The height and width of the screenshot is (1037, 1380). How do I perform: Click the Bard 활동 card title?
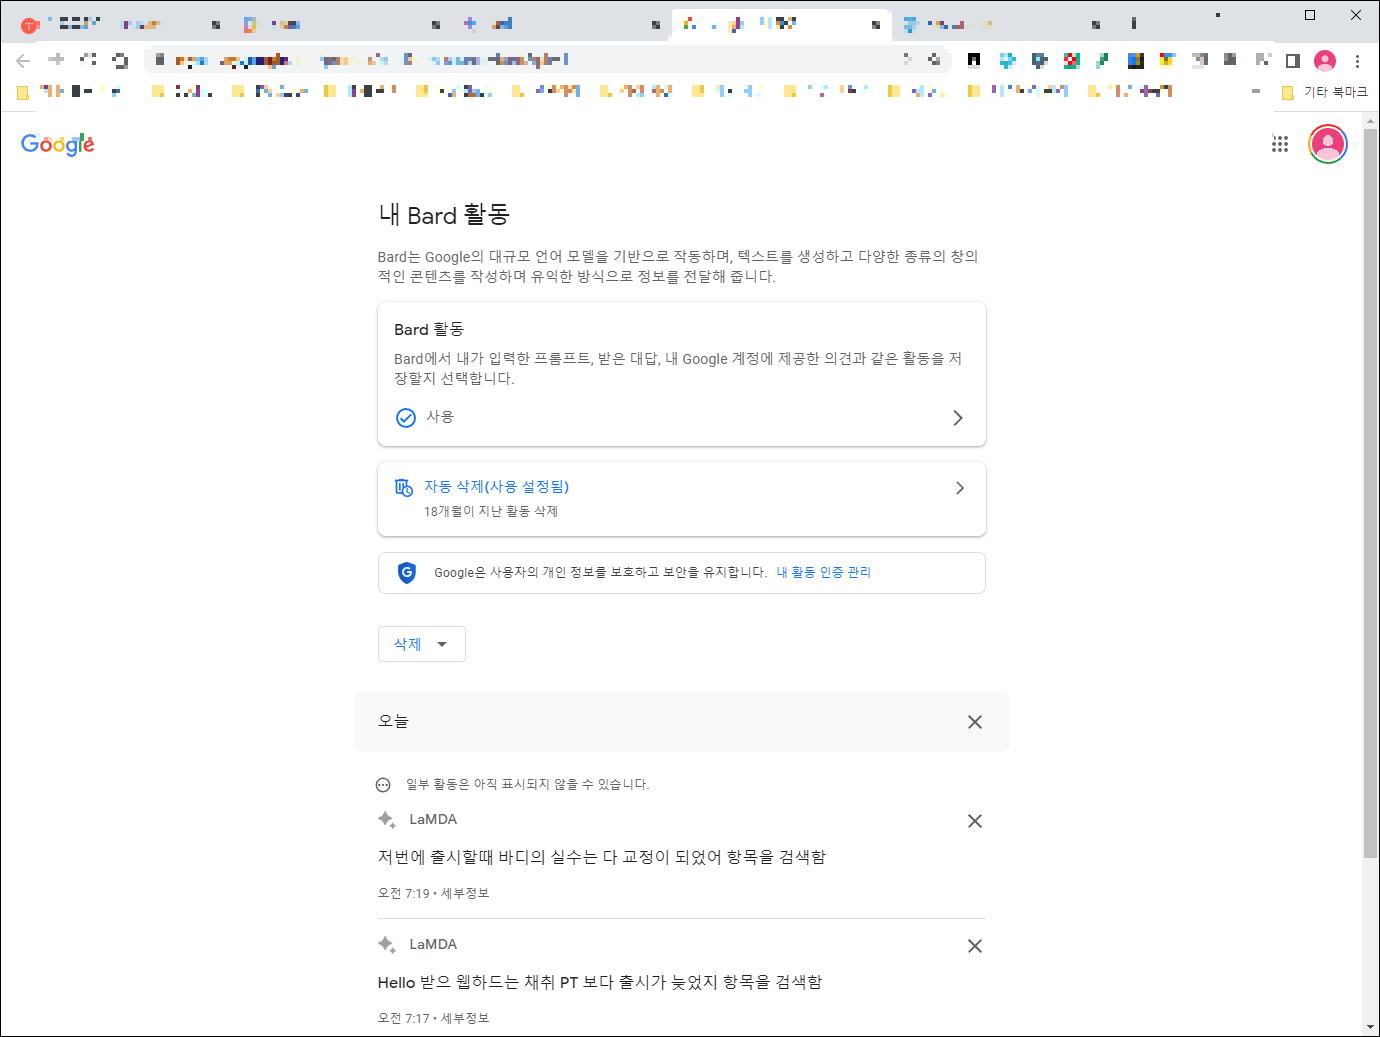429,330
